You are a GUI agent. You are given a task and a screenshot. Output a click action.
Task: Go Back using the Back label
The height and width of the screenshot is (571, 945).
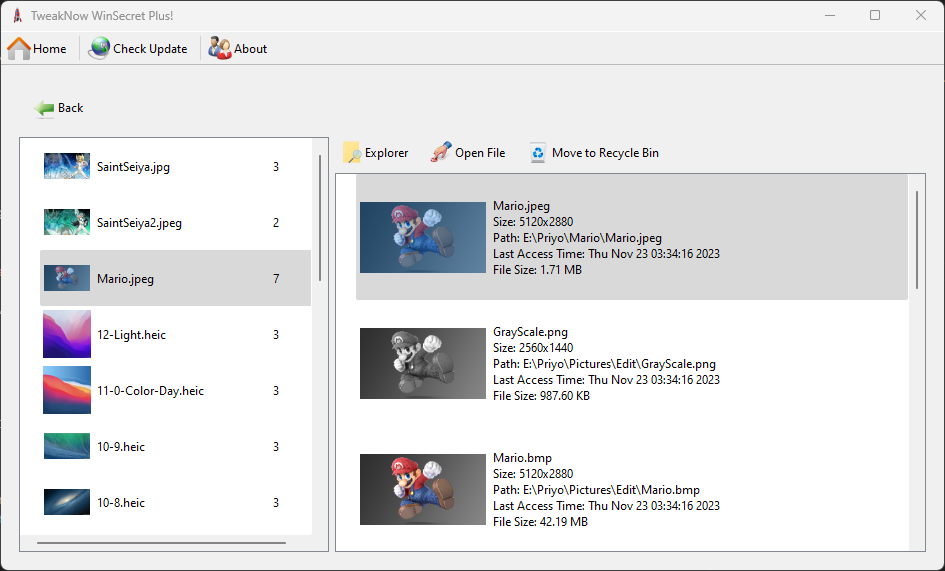(71, 108)
